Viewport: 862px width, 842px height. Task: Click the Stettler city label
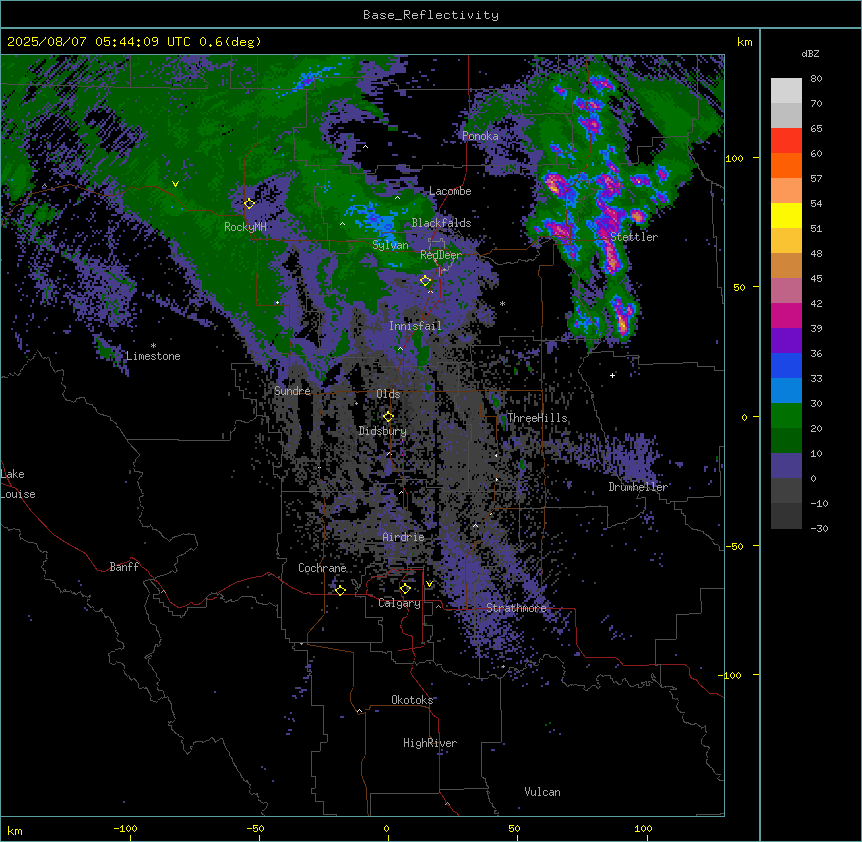click(x=634, y=237)
